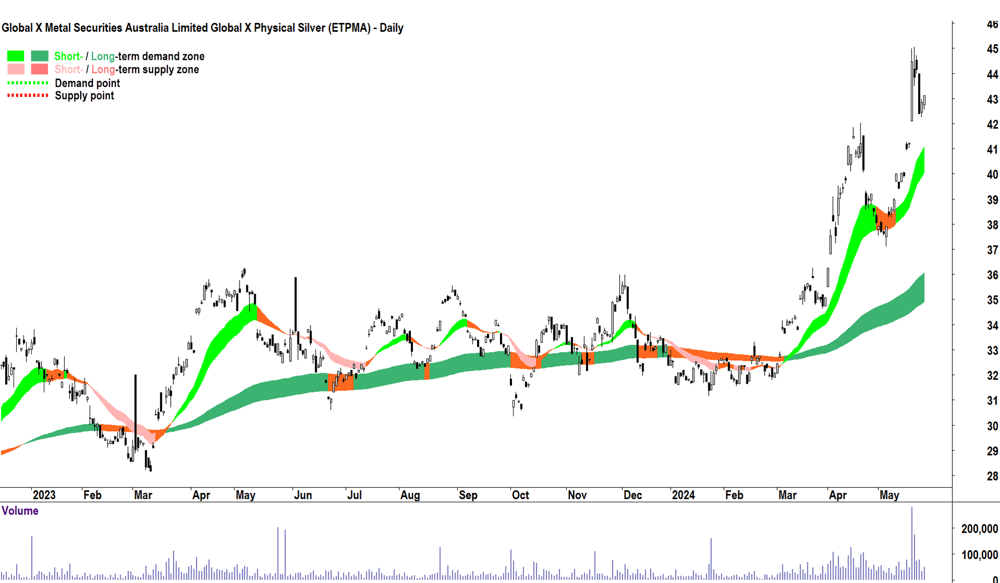Image resolution: width=1000 pixels, height=583 pixels.
Task: Click the 'Mar' label of year 2024
Action: 788,495
